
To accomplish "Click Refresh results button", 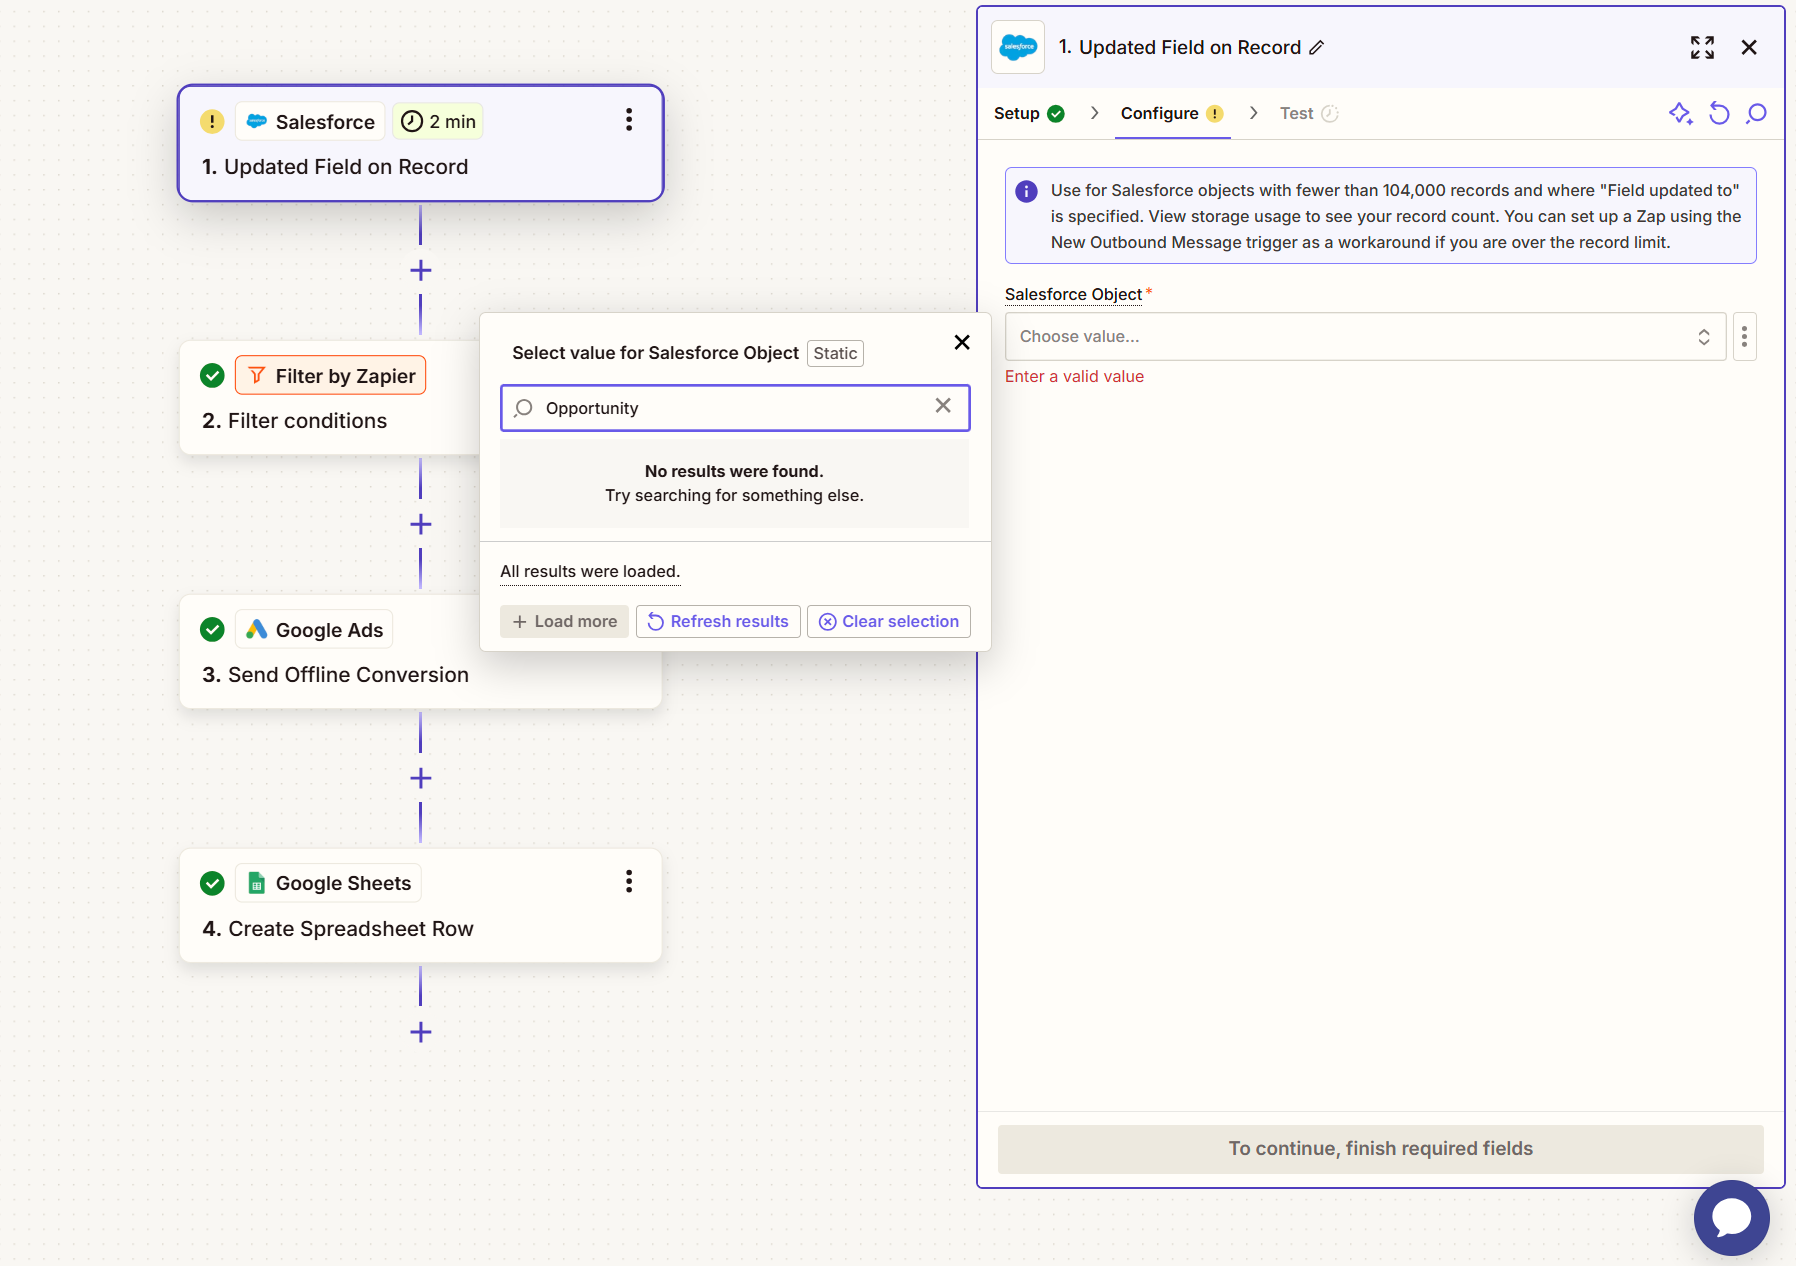I will (x=718, y=621).
